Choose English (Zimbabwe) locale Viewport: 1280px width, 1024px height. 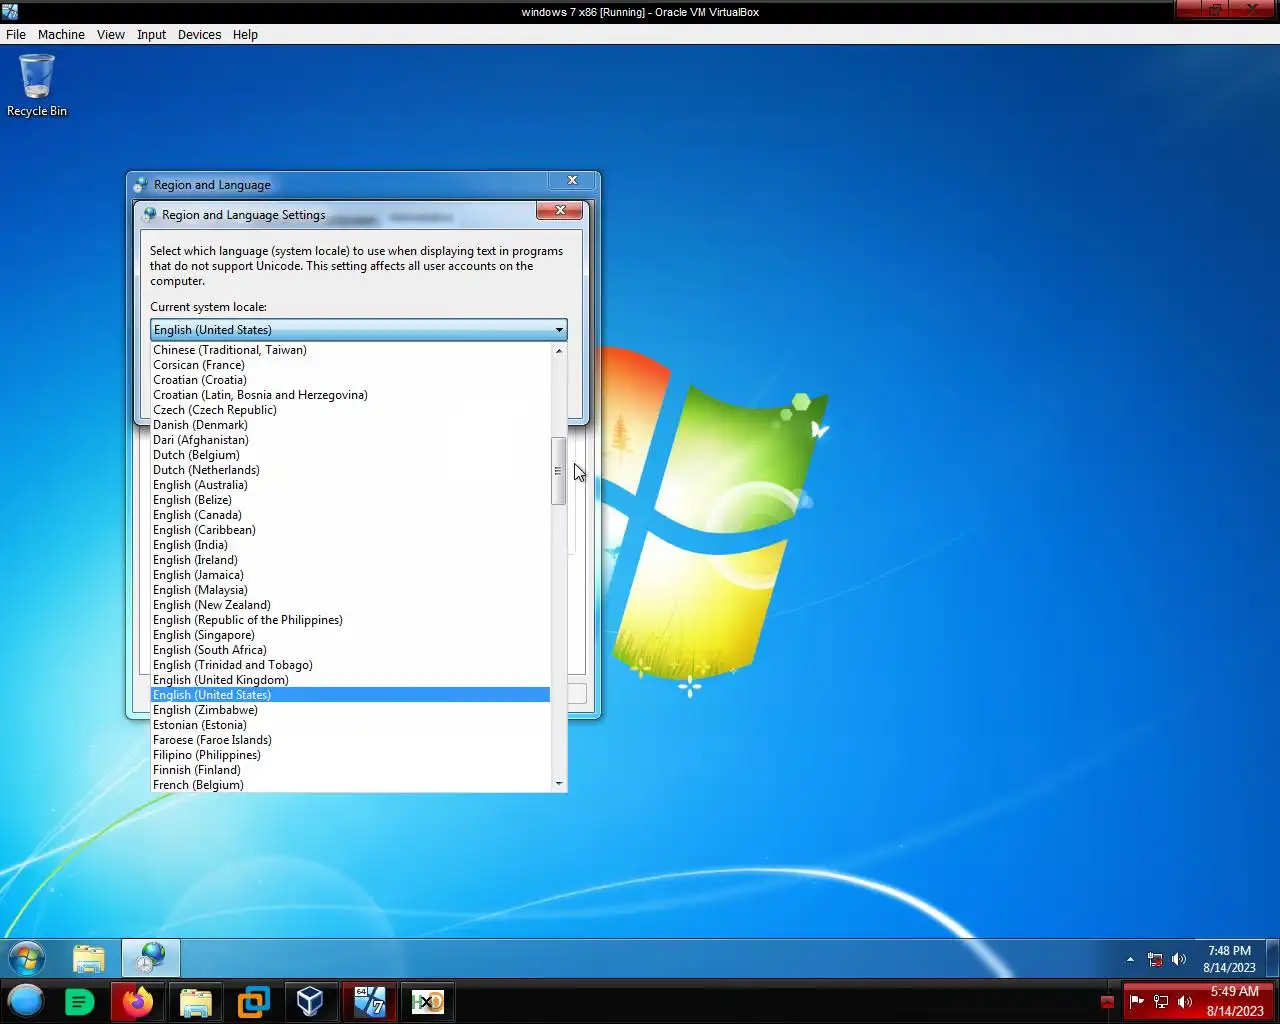tap(350, 710)
